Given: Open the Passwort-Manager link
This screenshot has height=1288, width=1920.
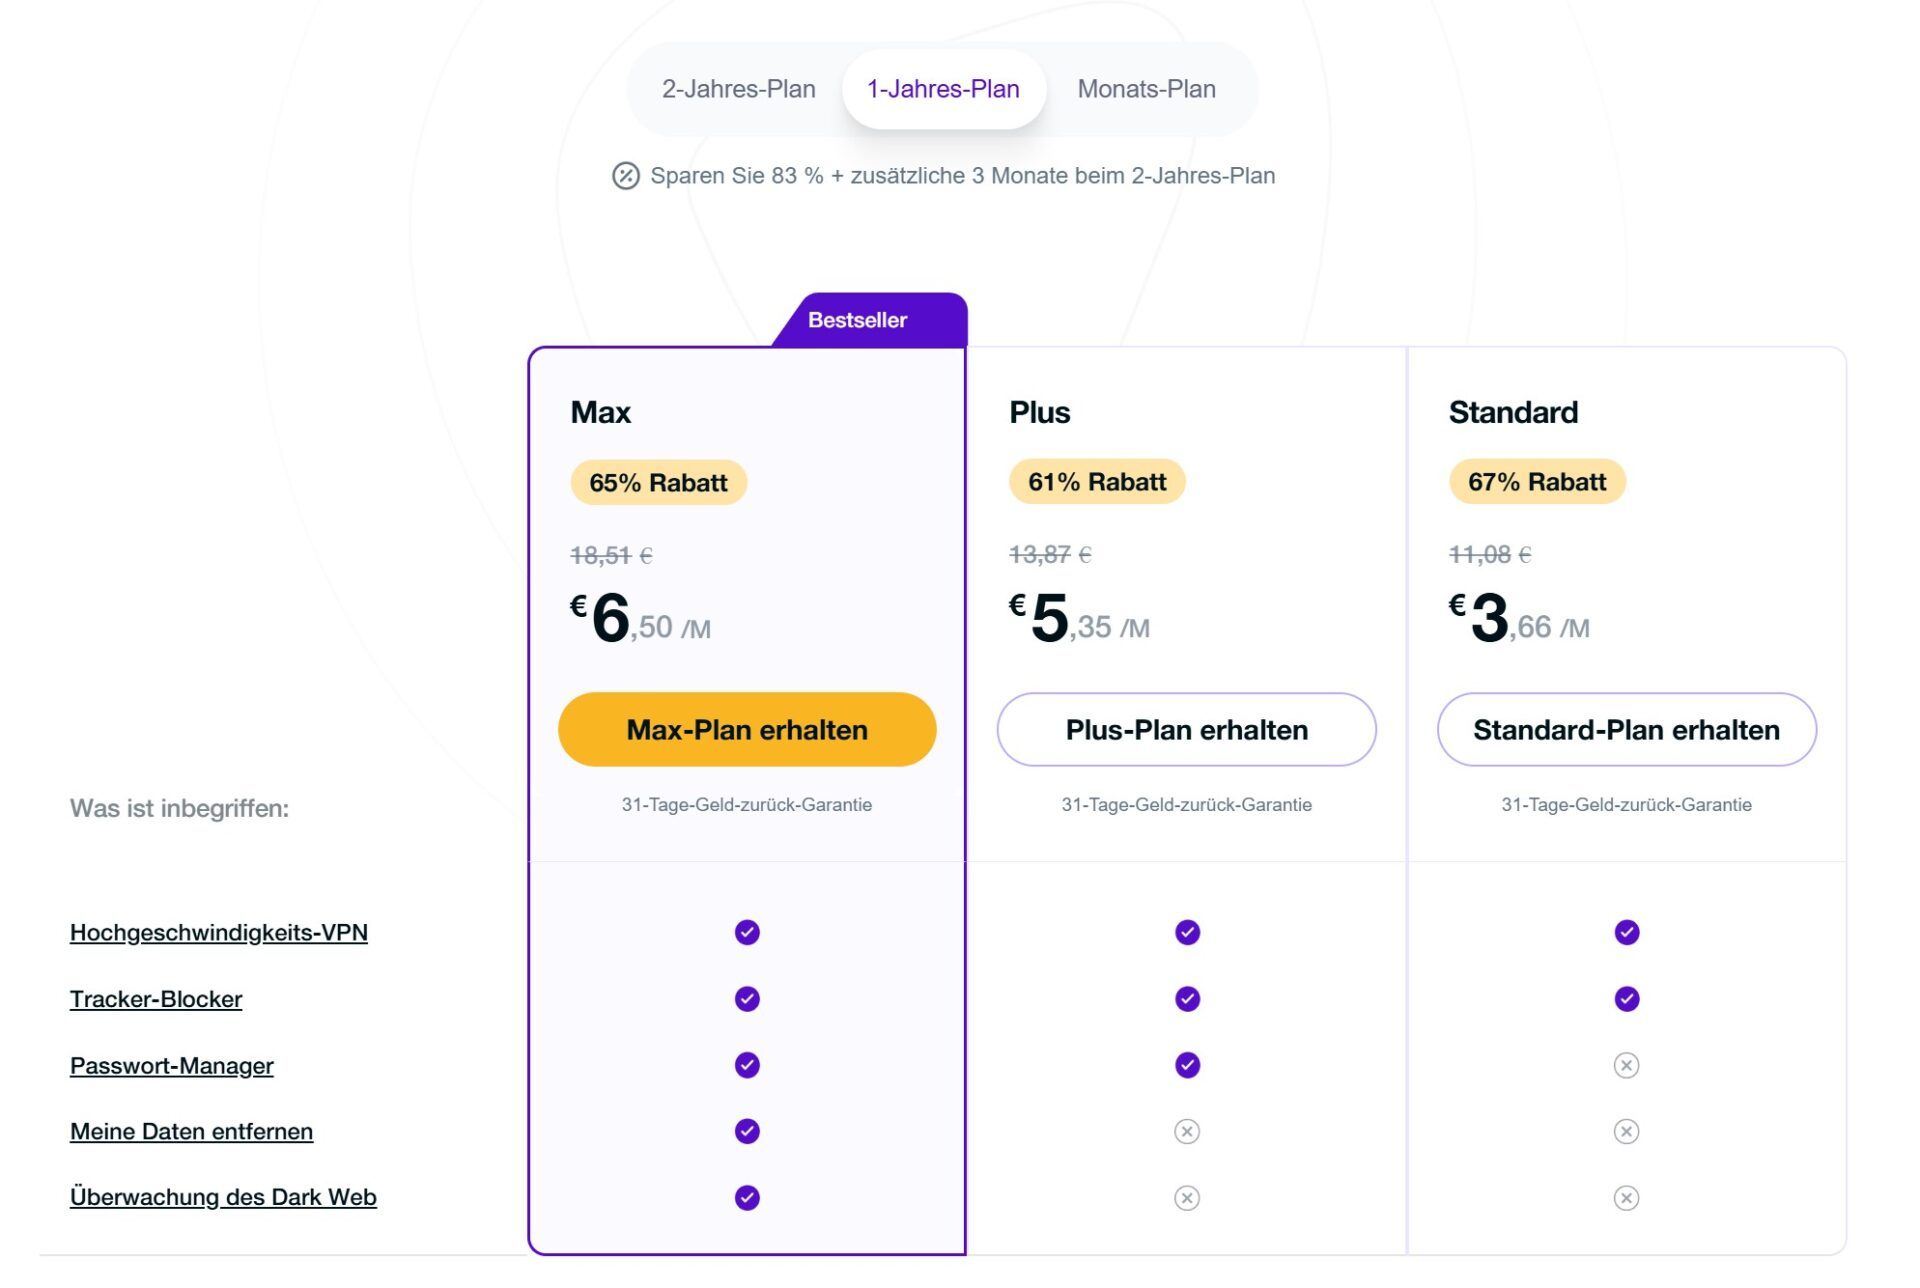Looking at the screenshot, I should coord(172,1066).
